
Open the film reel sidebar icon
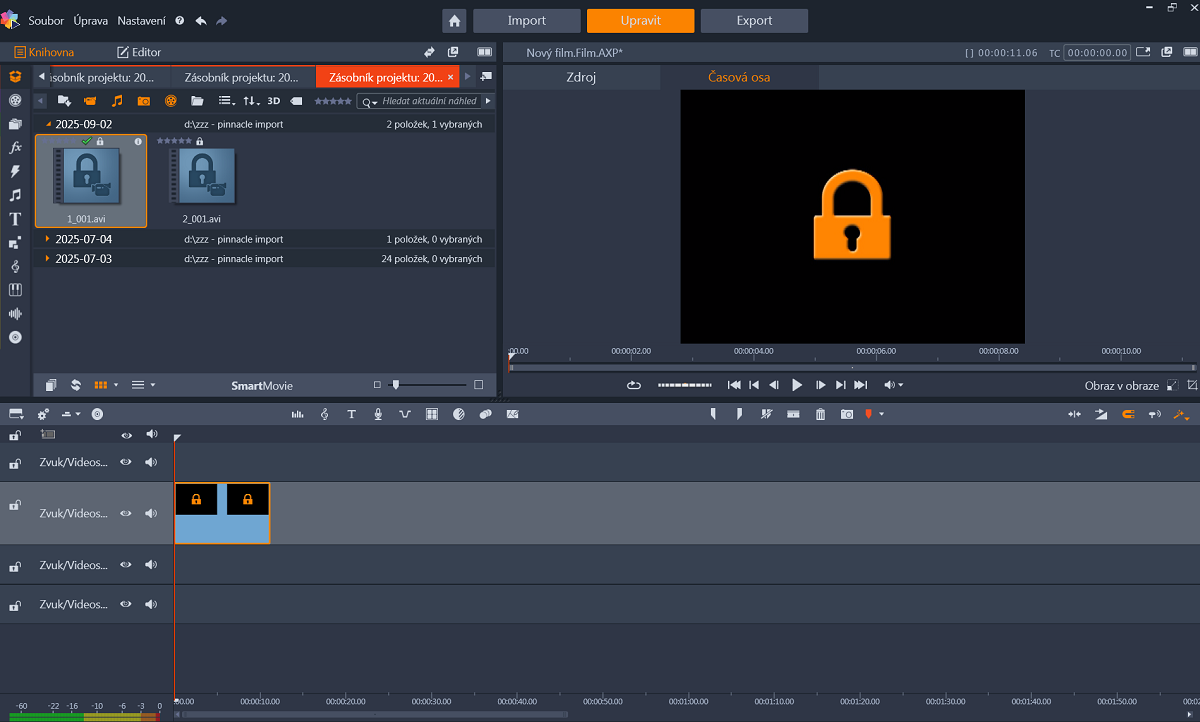tap(15, 100)
